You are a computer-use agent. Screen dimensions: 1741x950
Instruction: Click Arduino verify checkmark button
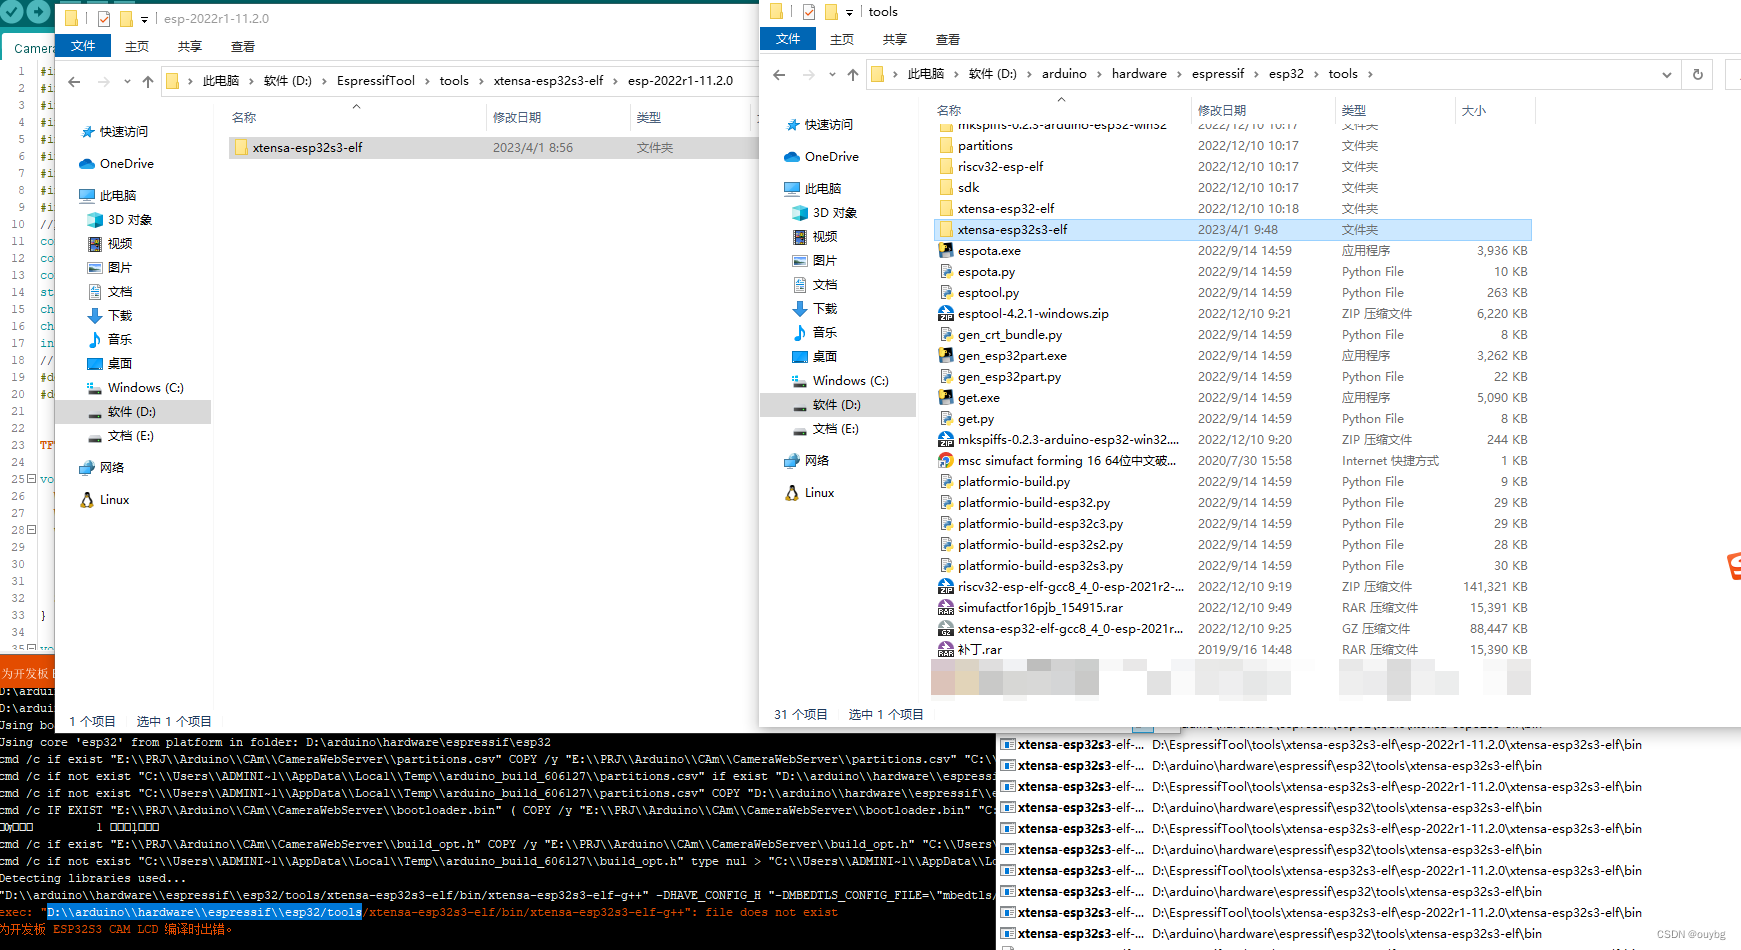(10, 11)
